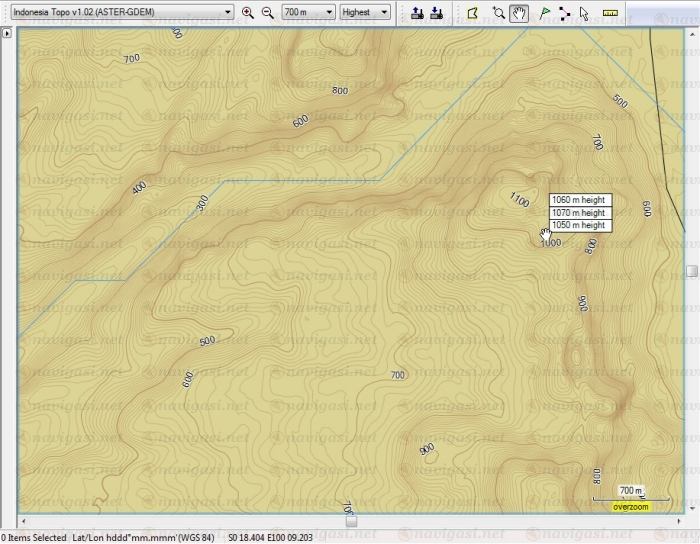Screen dimensions: 700x544
Task: Select the Map tool icon
Action: pos(473,13)
